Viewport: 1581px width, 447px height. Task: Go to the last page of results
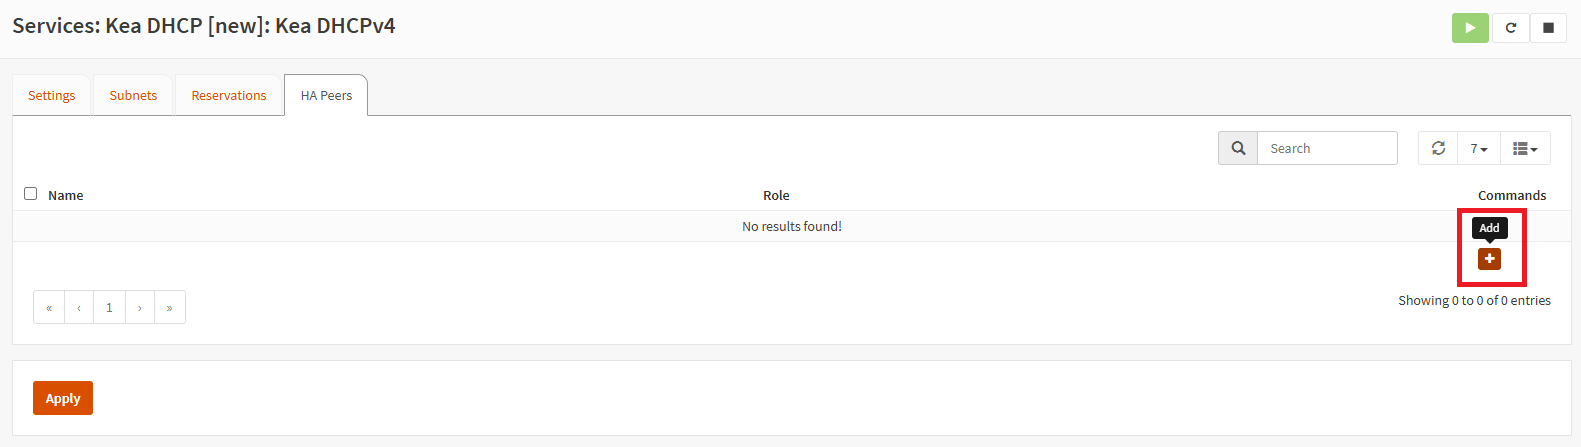click(170, 307)
